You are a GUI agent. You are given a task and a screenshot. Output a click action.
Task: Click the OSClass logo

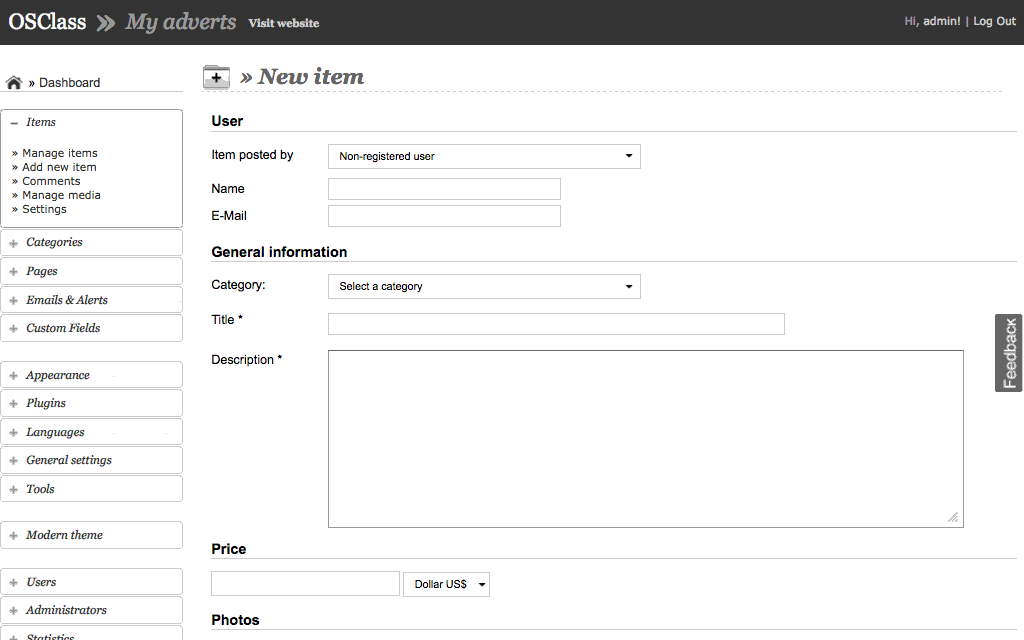[x=47, y=22]
